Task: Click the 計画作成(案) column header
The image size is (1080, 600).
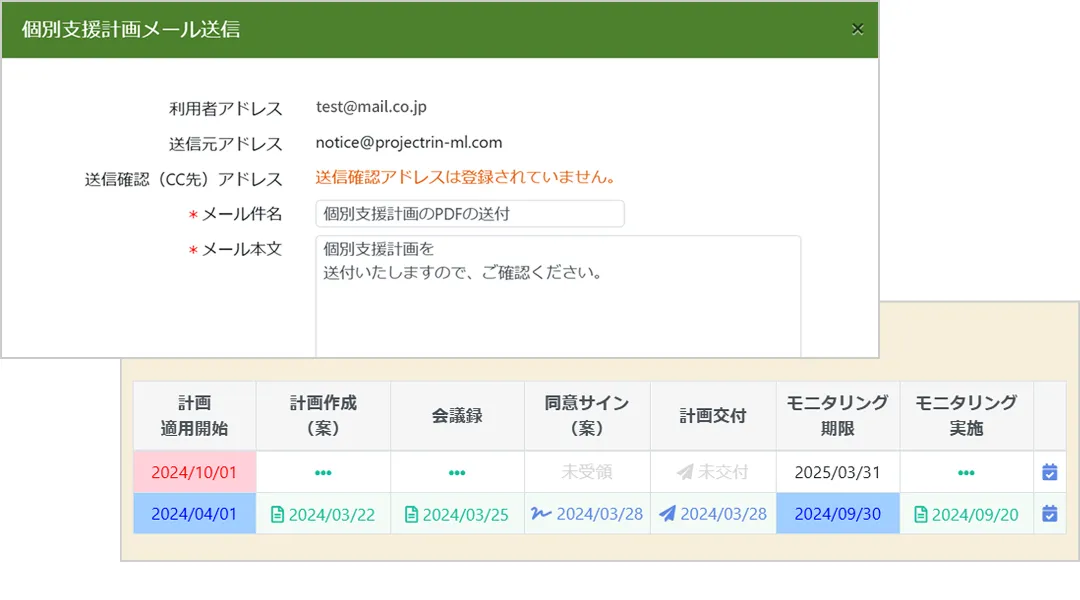Action: pos(323,415)
